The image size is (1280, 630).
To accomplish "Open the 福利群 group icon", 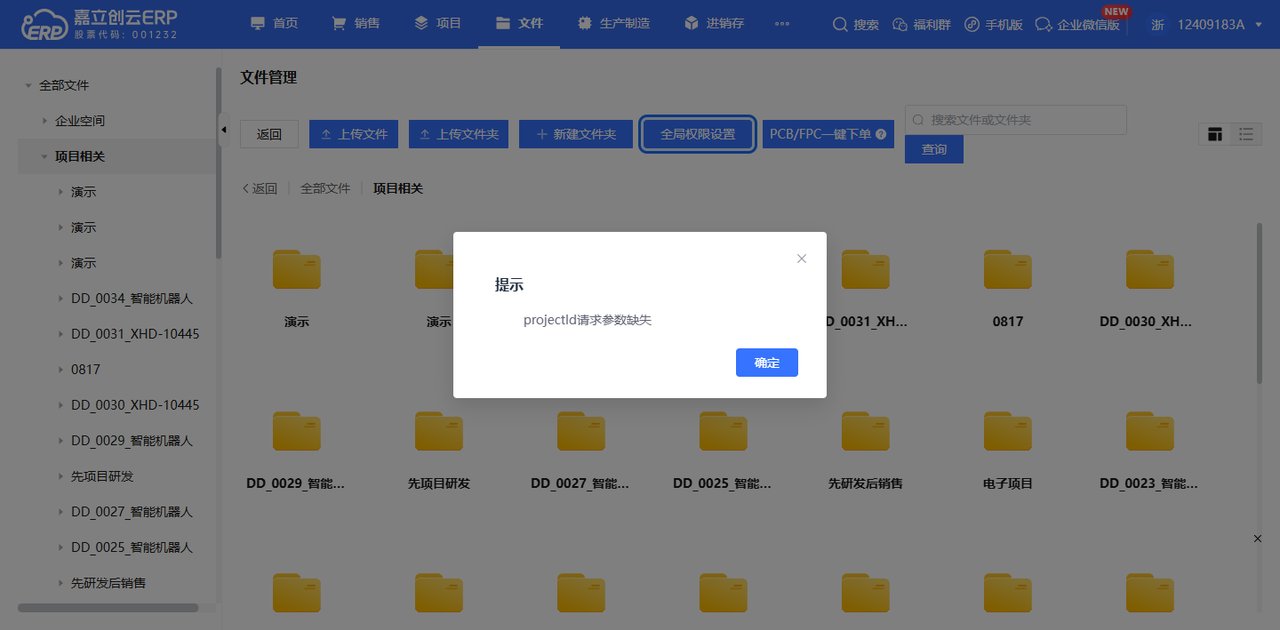I will [898, 24].
